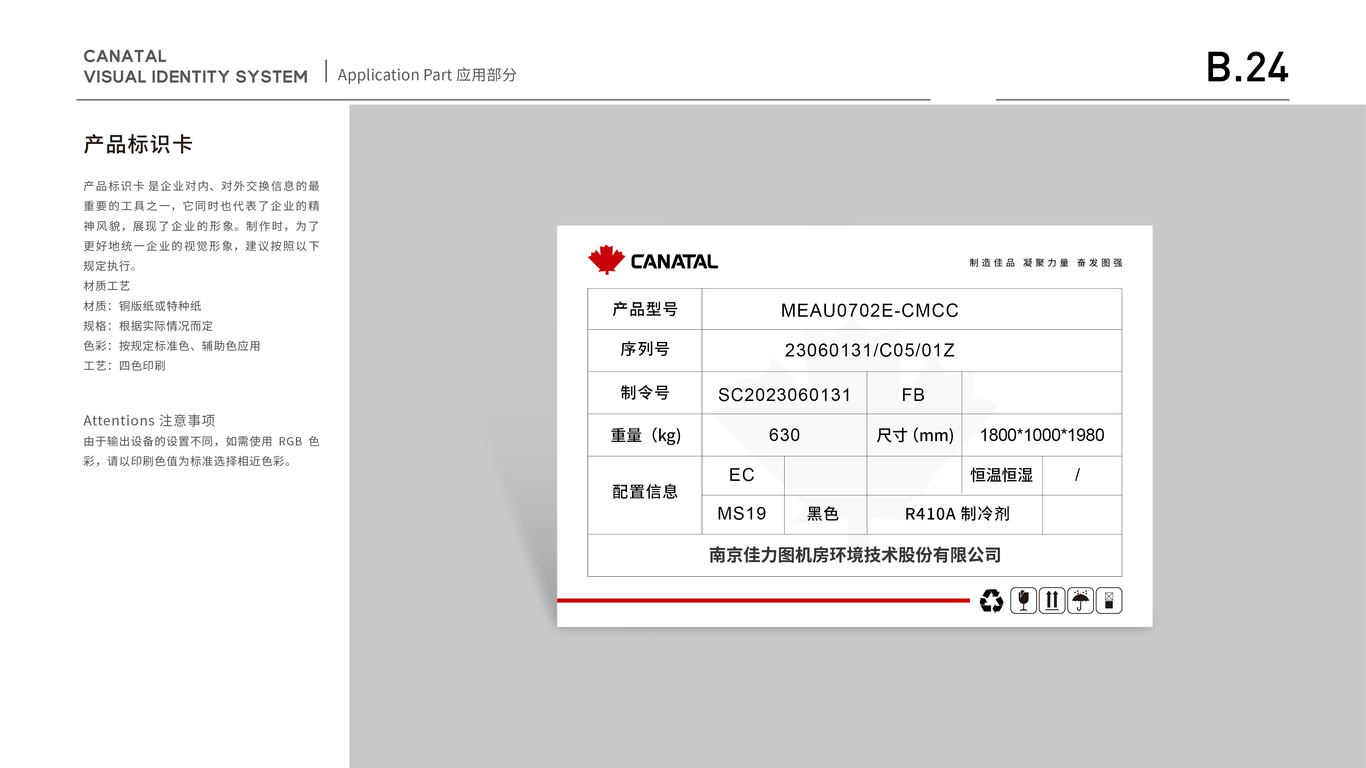Click the recycling symbol icon
1366x768 pixels.
click(x=991, y=601)
